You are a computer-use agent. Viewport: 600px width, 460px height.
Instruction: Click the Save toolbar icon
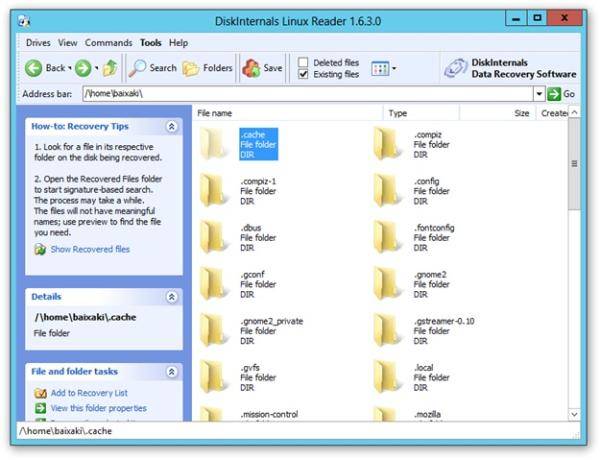click(251, 69)
